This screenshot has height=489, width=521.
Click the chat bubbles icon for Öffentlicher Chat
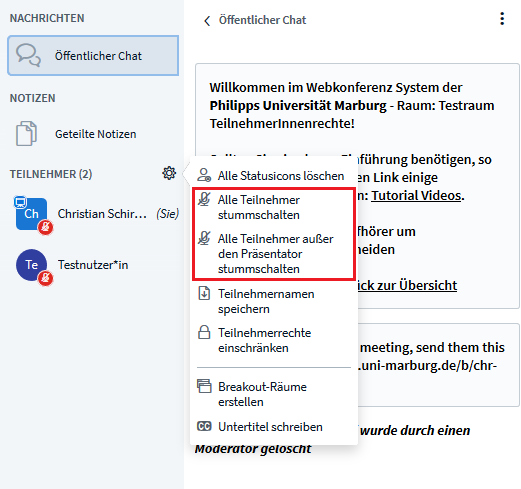29,55
